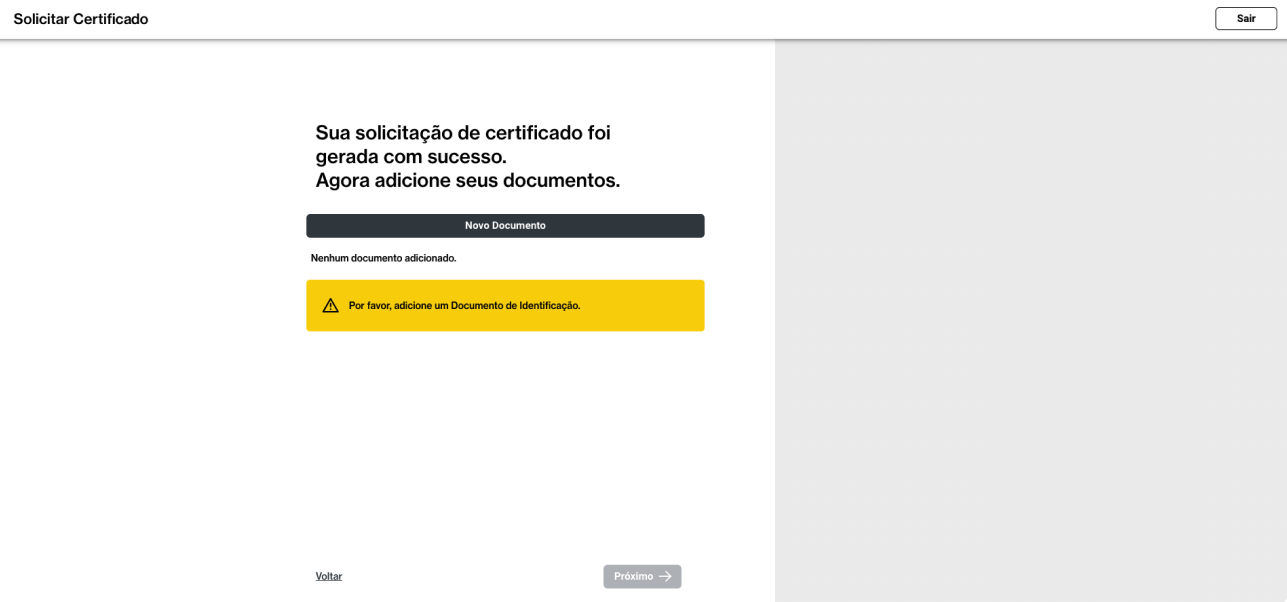The height and width of the screenshot is (602, 1287).
Task: Click the Solicitar Certificado page title
Action: (x=81, y=19)
